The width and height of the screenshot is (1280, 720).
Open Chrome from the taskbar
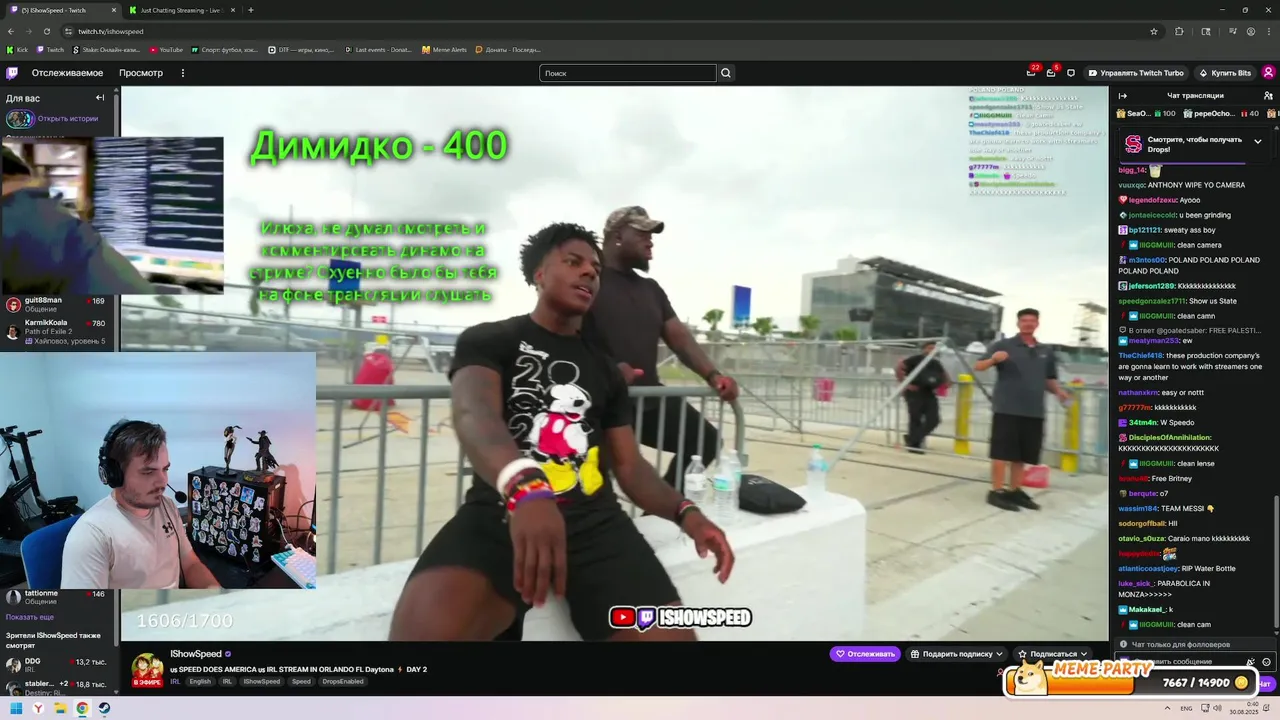[82, 708]
